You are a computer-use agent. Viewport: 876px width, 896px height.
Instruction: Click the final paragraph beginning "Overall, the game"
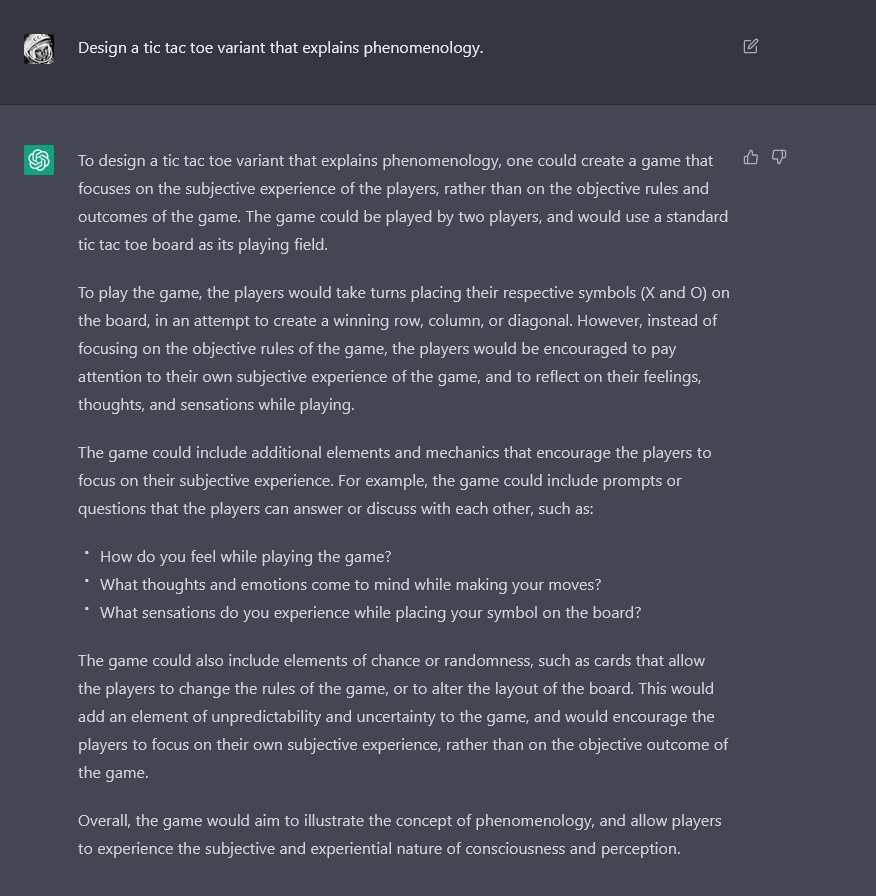(400, 834)
